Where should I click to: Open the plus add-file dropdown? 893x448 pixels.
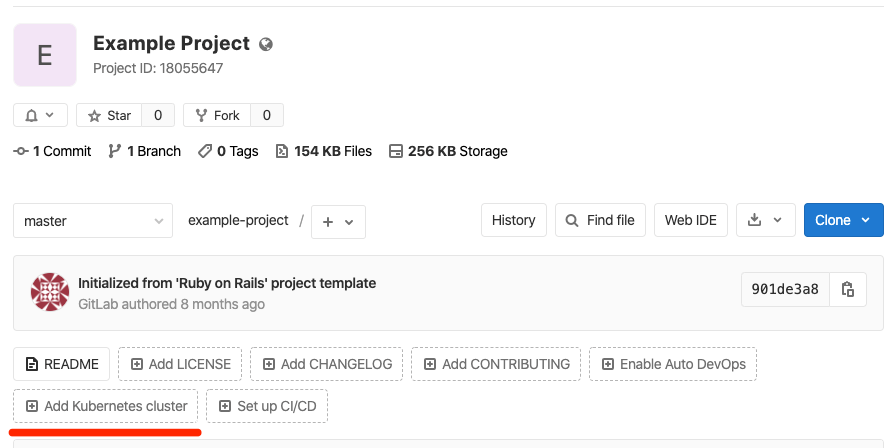338,221
